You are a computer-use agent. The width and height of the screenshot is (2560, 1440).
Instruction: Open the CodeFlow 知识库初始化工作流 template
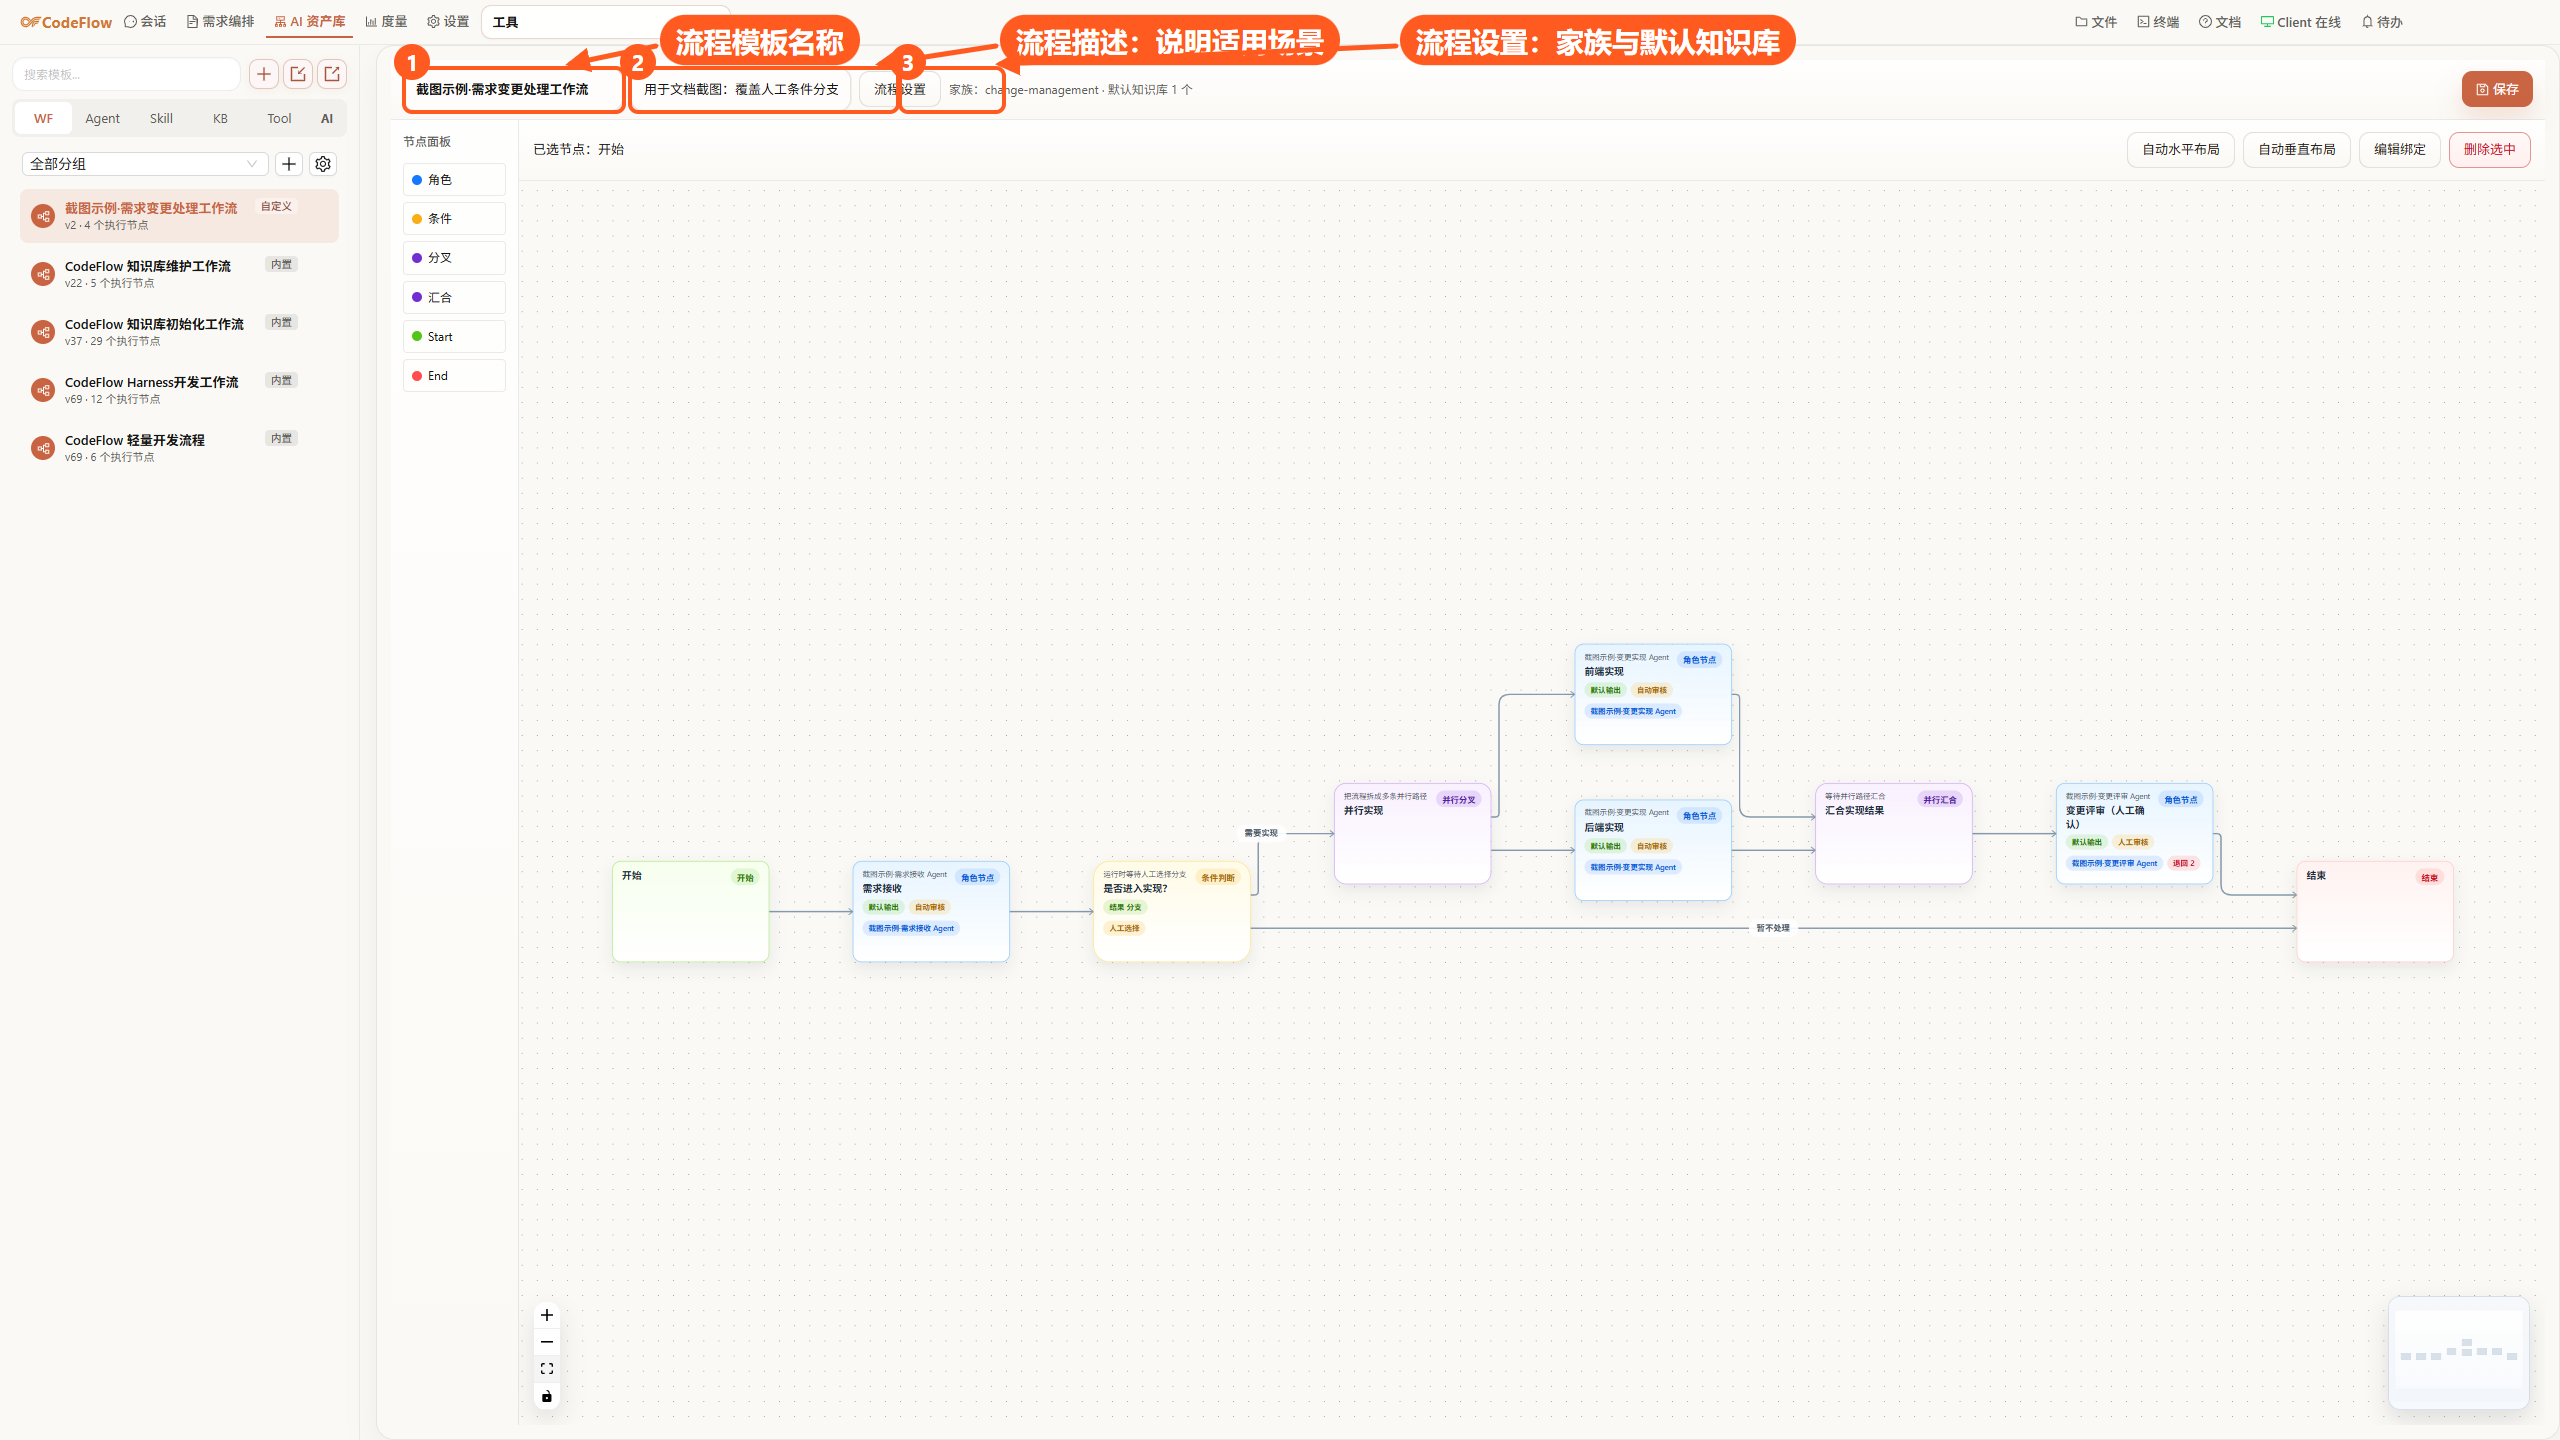(179, 332)
